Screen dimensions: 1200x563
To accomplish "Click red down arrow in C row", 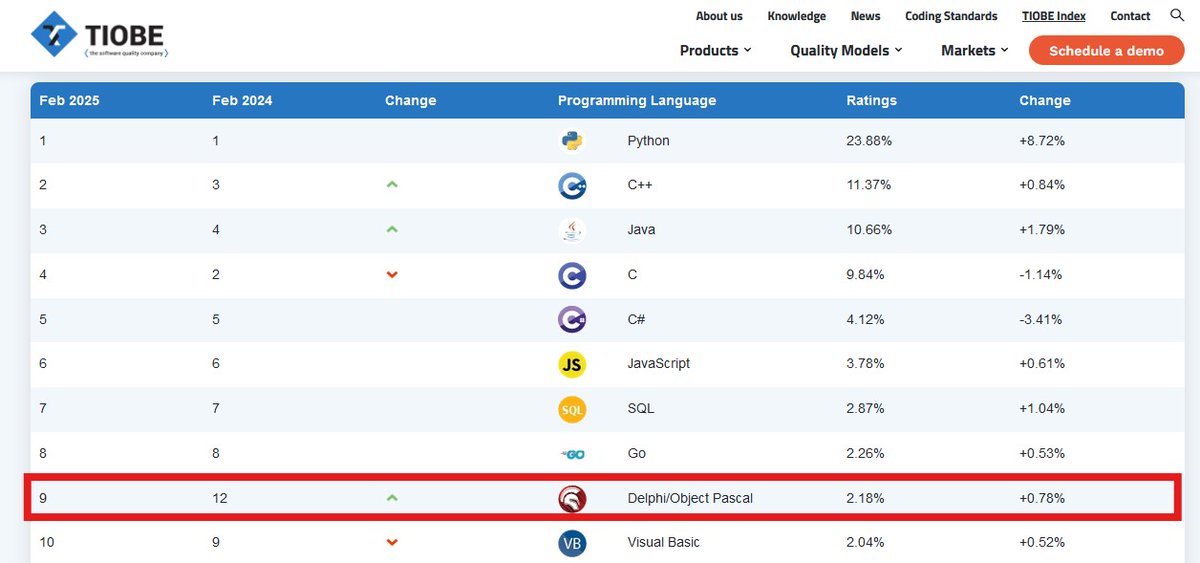I will click(x=392, y=275).
